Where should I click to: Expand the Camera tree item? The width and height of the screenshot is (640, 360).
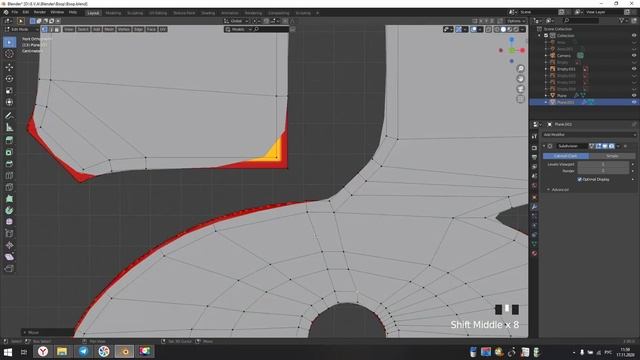click(x=546, y=56)
